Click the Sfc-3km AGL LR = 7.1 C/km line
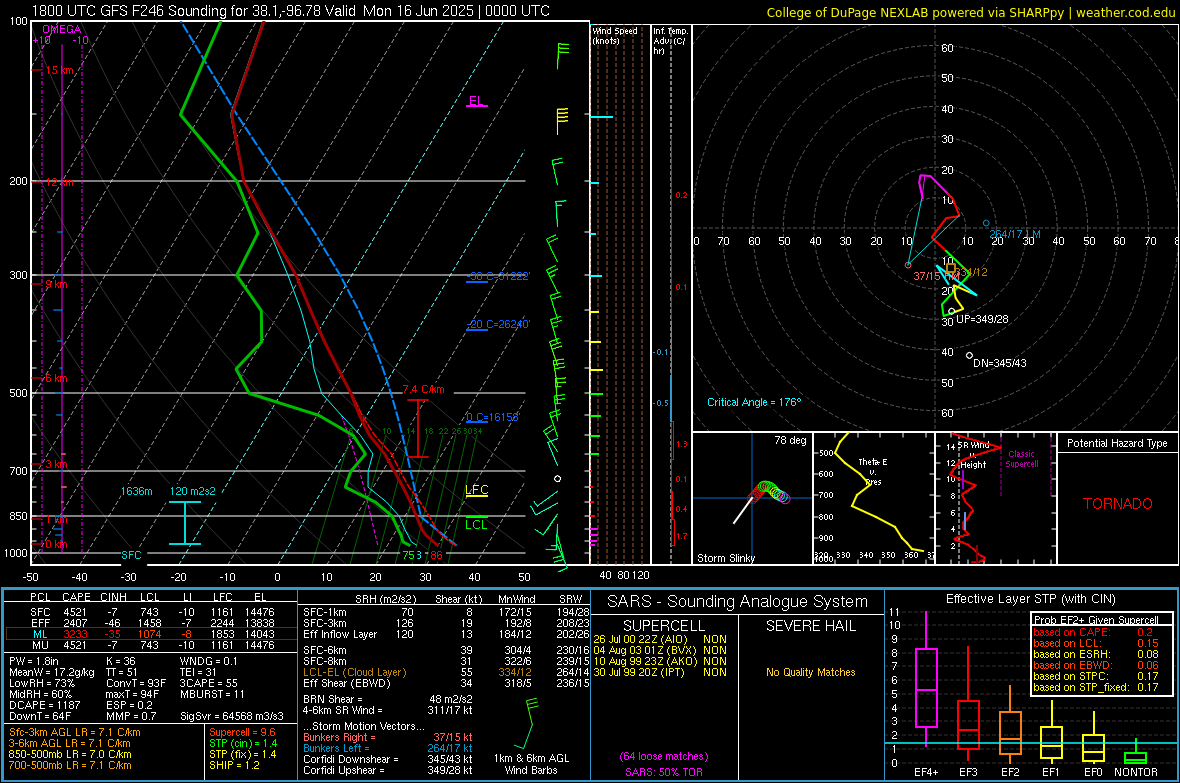 (x=75, y=732)
